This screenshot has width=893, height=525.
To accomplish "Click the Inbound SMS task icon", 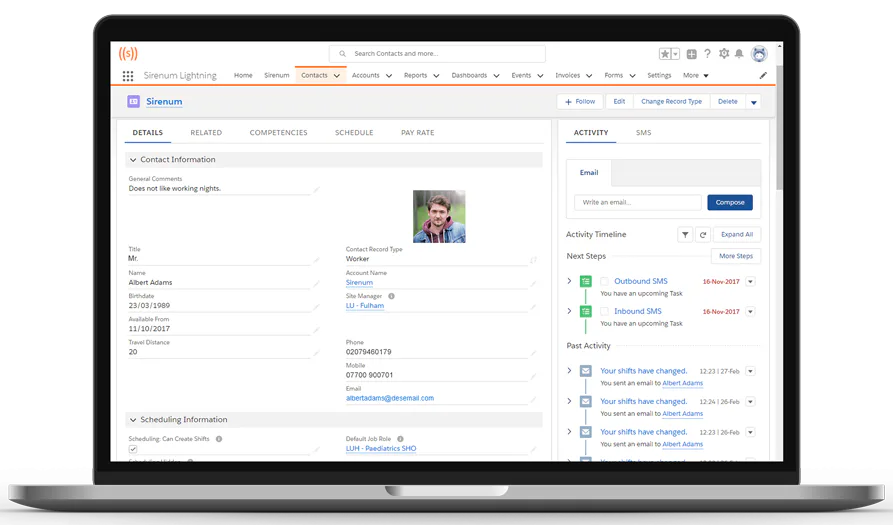I will pyautogui.click(x=585, y=311).
